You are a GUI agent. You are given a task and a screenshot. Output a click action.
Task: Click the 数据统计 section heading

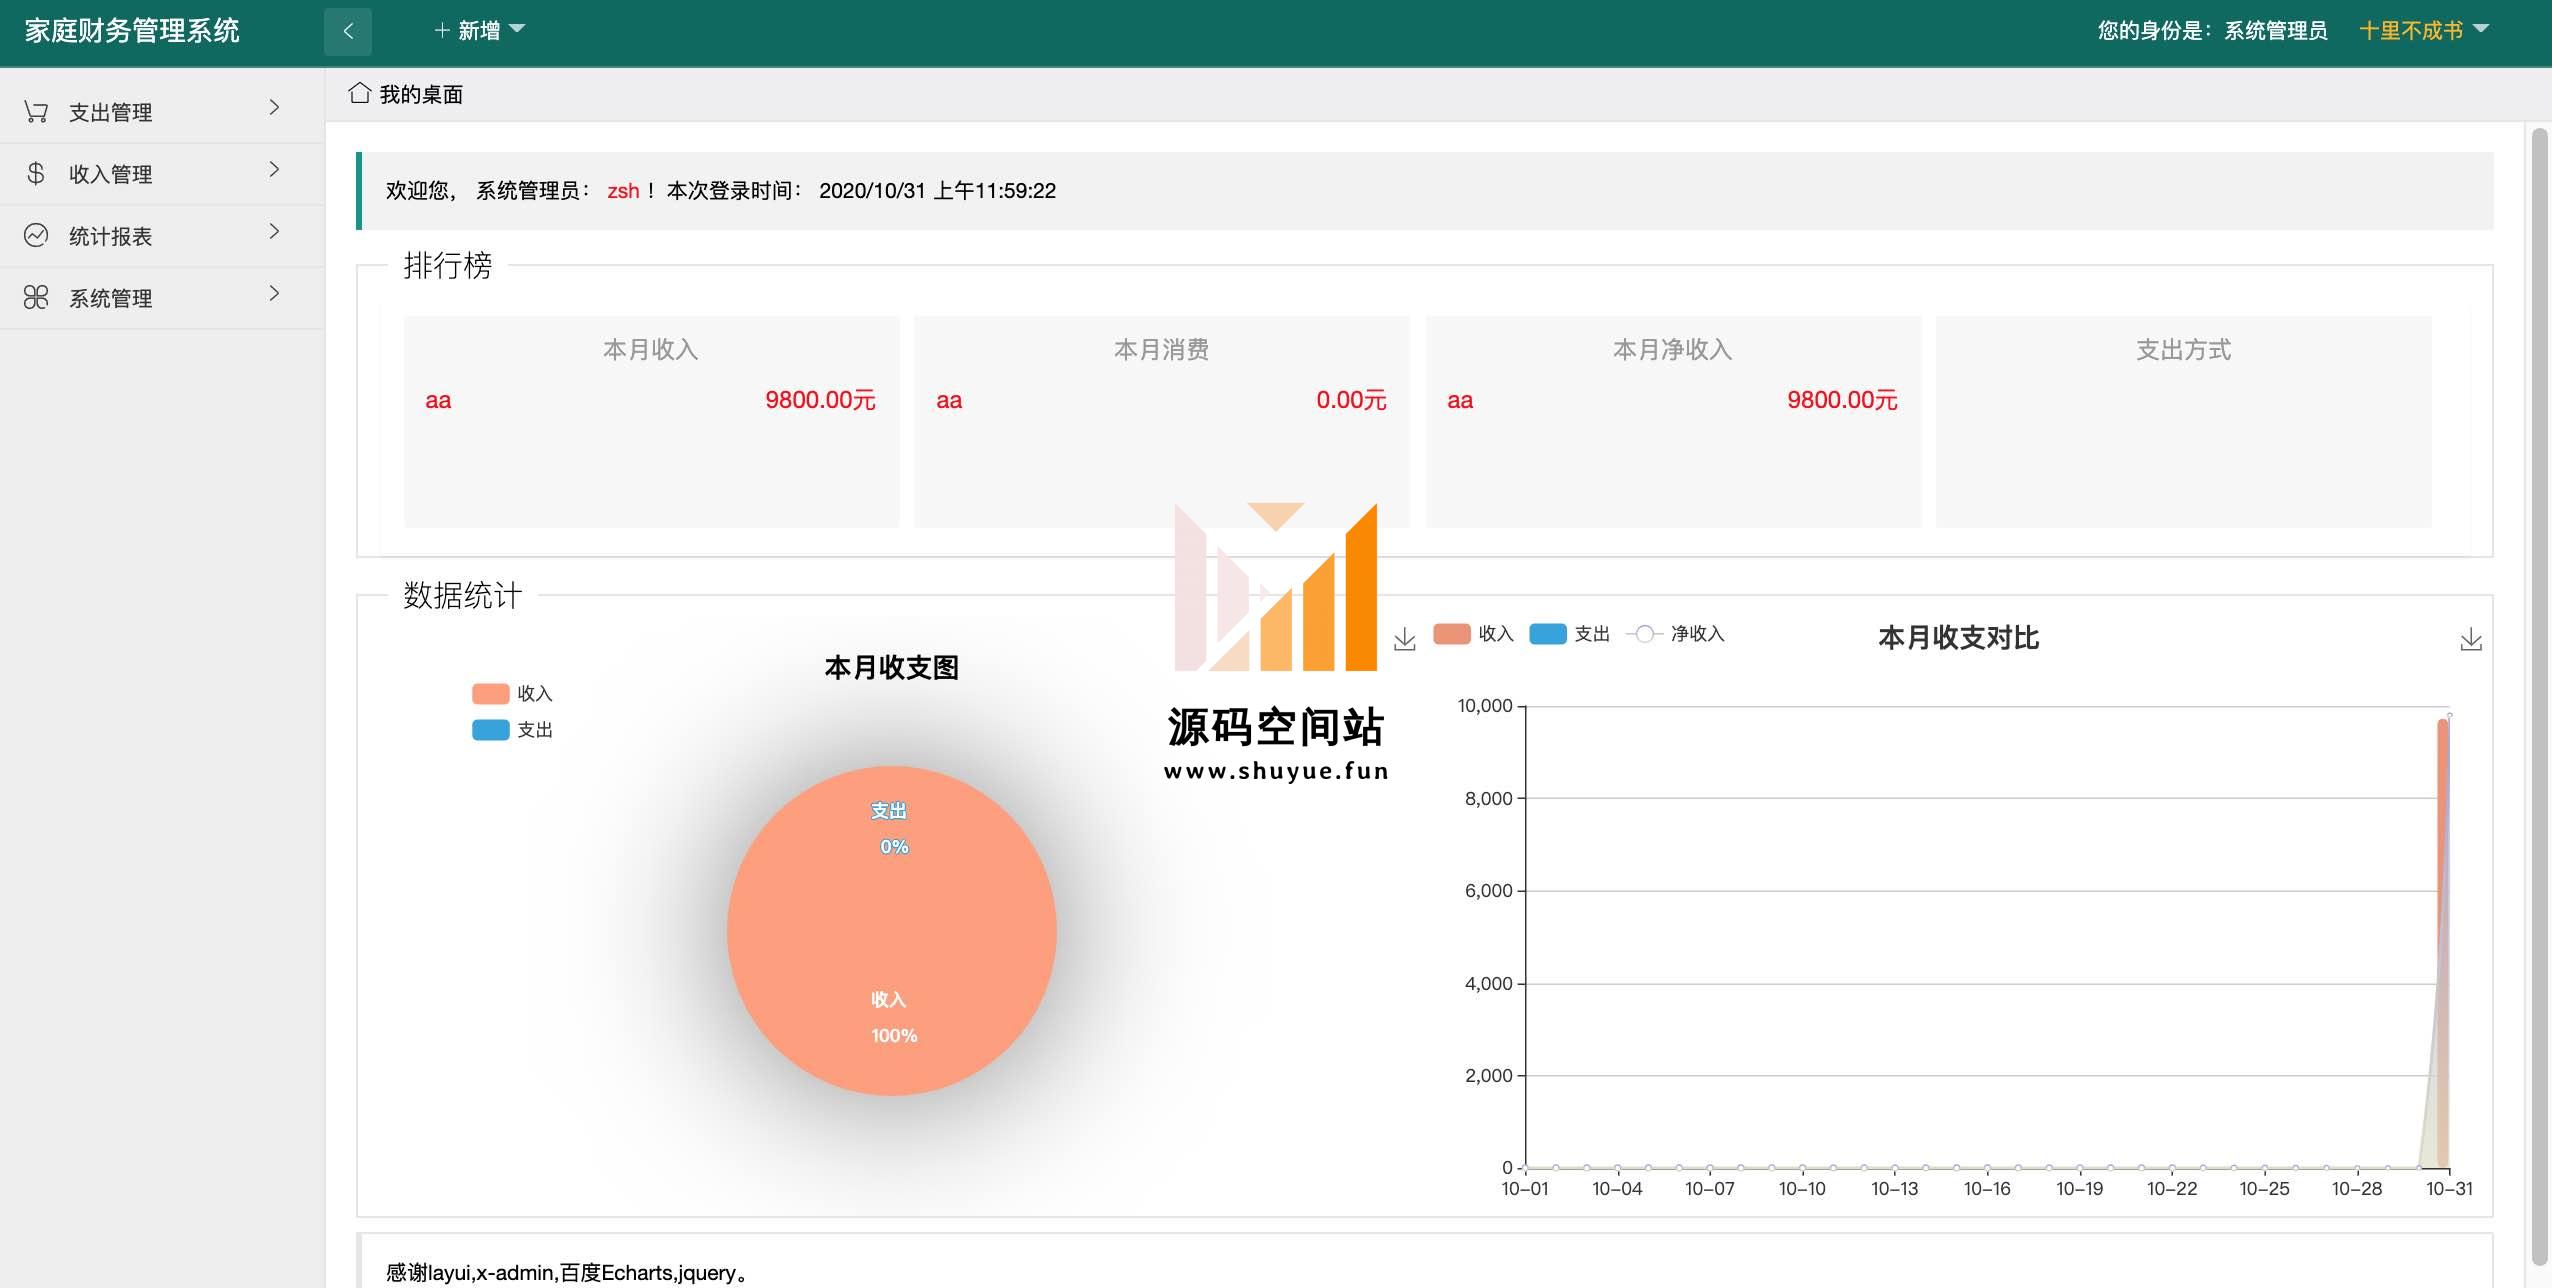click(x=462, y=595)
